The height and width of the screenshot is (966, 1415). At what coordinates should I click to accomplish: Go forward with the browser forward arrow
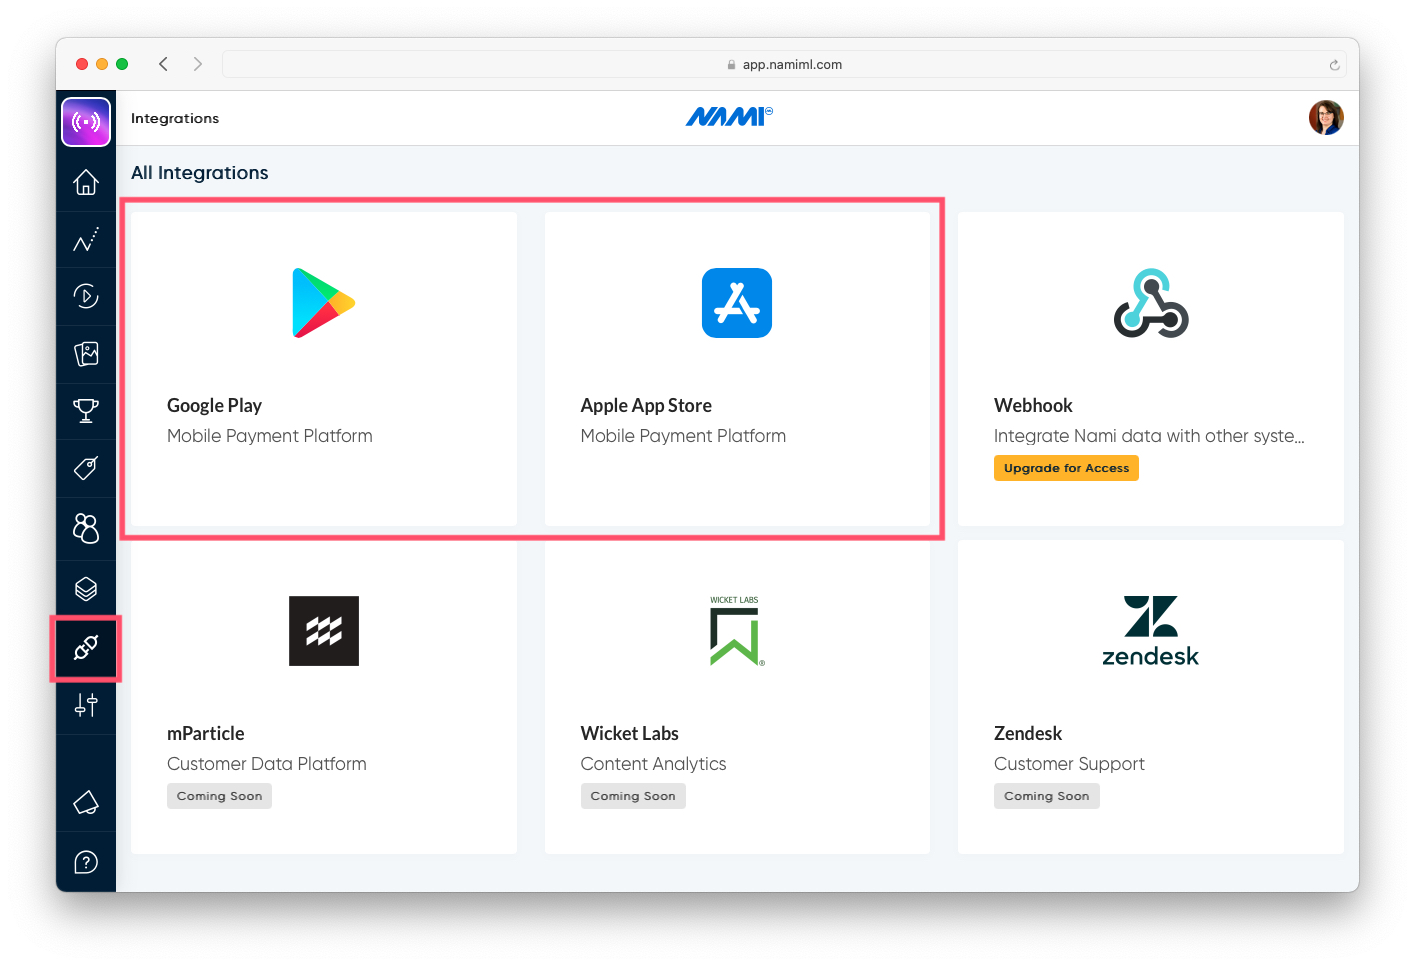pos(198,64)
